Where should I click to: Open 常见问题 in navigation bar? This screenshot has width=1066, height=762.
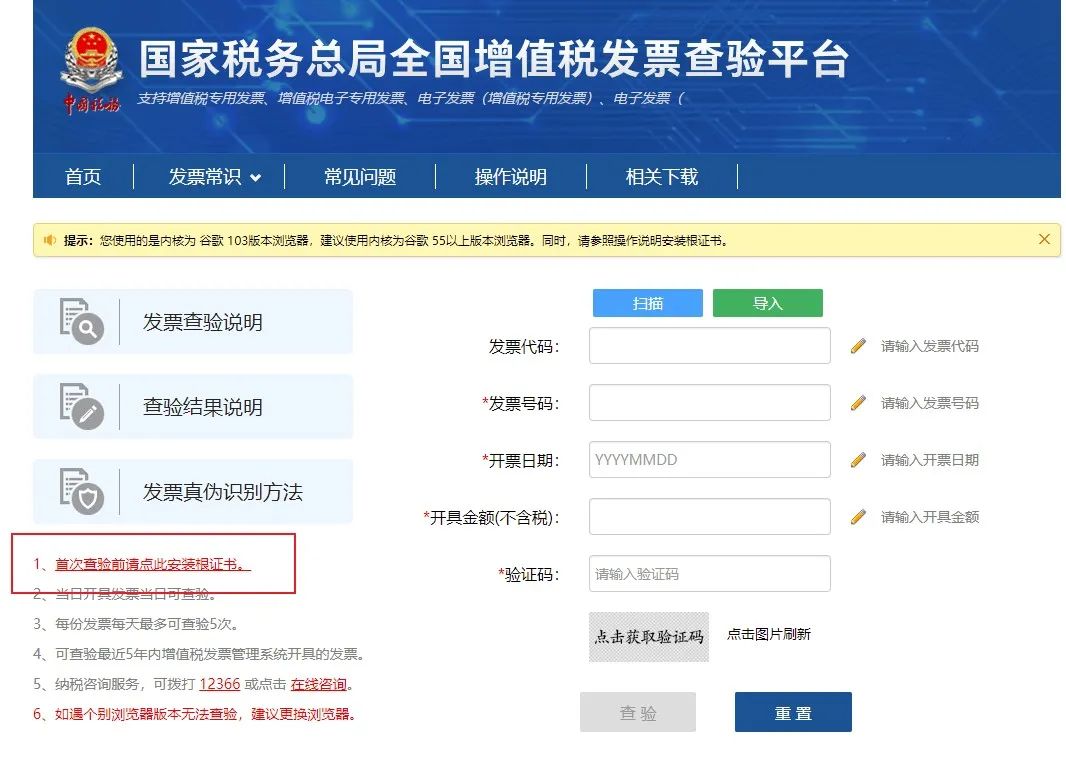pos(360,177)
